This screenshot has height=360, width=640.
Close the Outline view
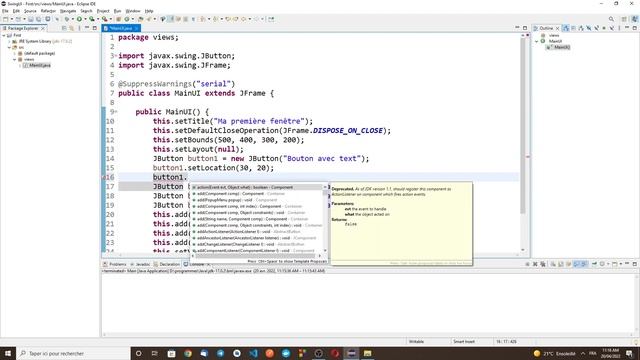coord(558,28)
